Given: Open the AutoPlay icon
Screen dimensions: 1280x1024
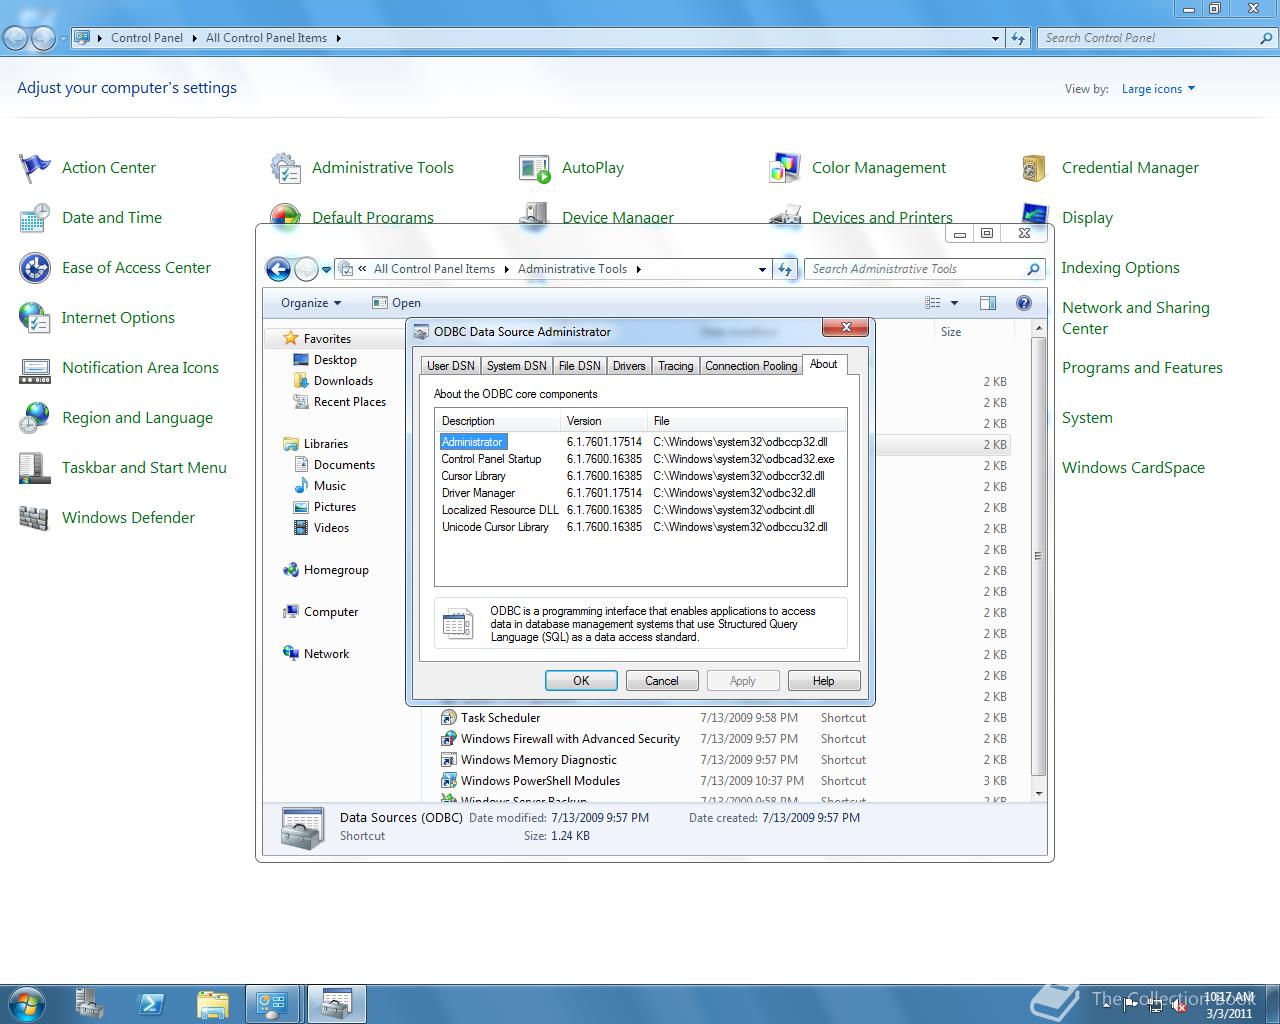Looking at the screenshot, I should tap(535, 168).
